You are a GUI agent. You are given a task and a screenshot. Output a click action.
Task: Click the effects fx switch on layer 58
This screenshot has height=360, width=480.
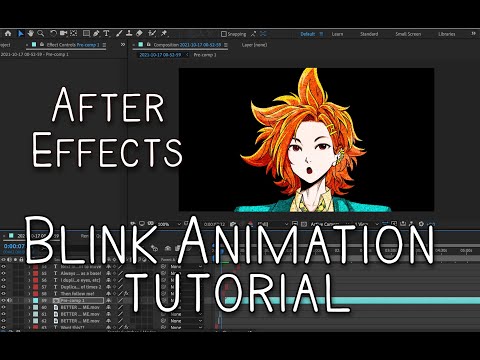pyautogui.click(x=126, y=294)
